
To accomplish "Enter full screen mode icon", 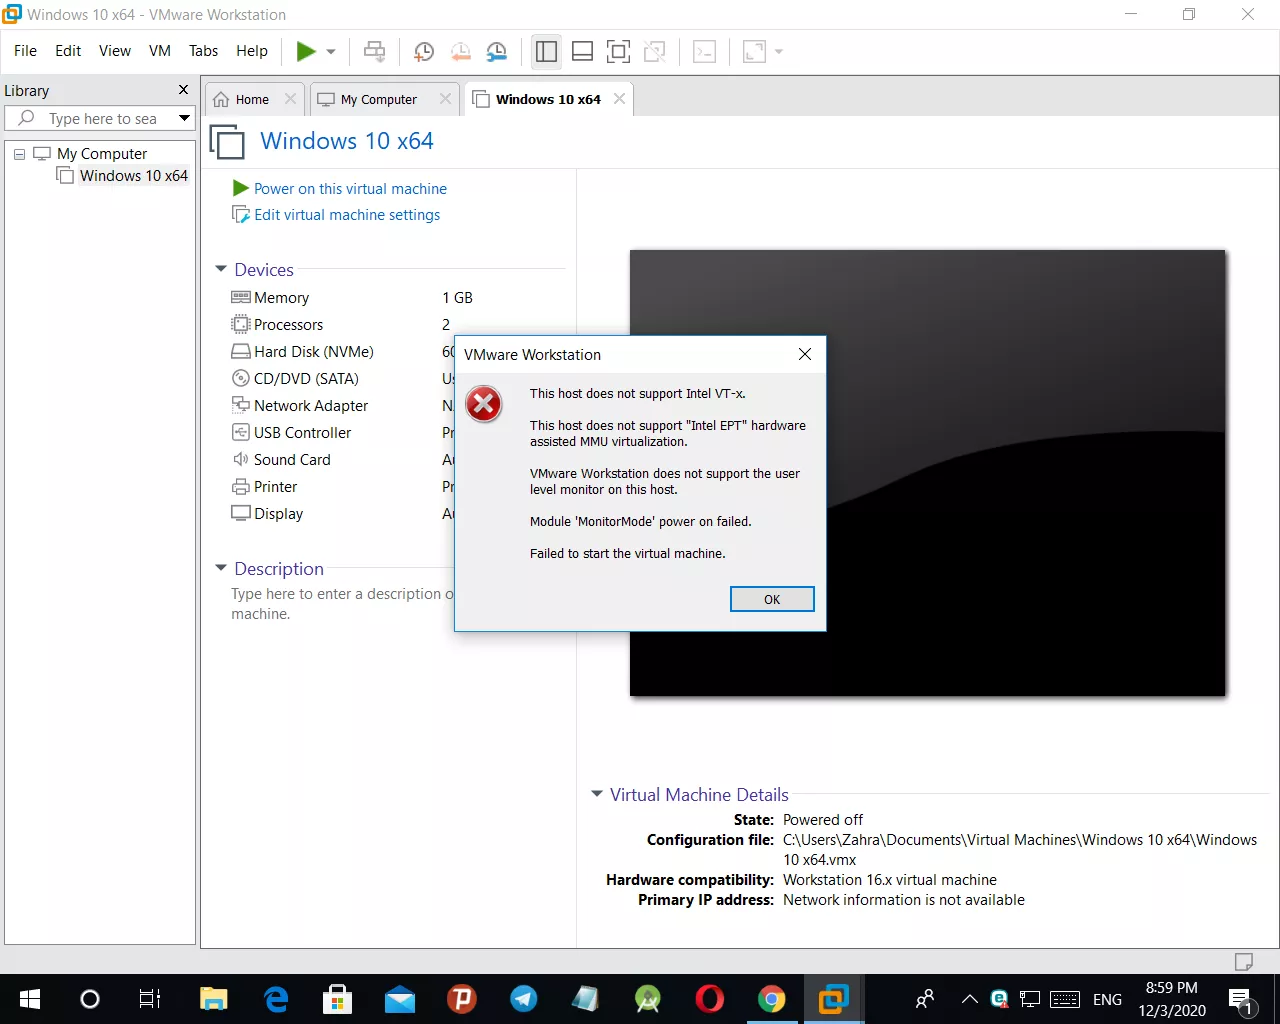I will 619,51.
